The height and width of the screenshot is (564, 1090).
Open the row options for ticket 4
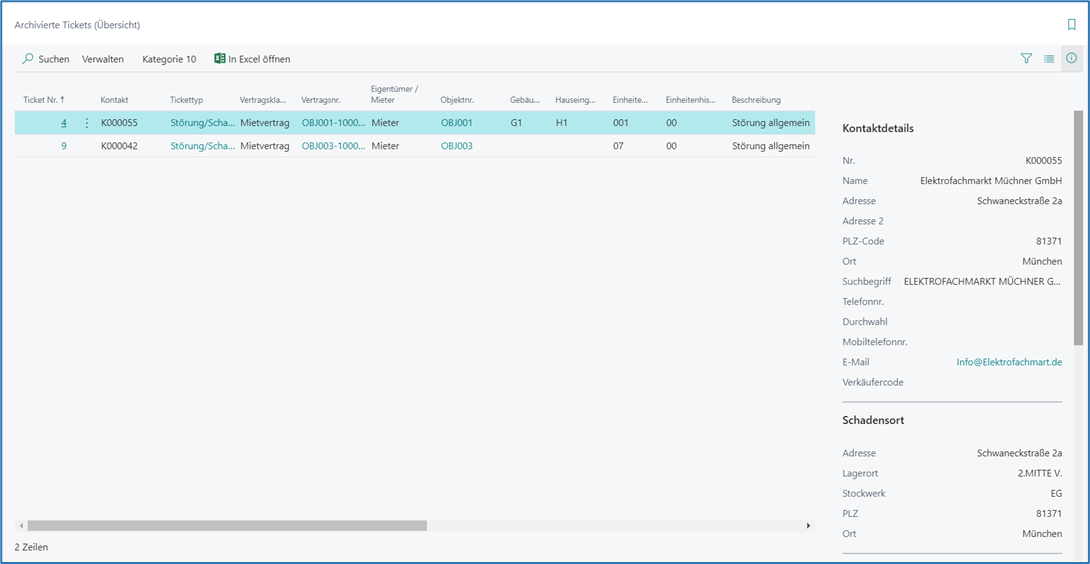click(x=86, y=123)
